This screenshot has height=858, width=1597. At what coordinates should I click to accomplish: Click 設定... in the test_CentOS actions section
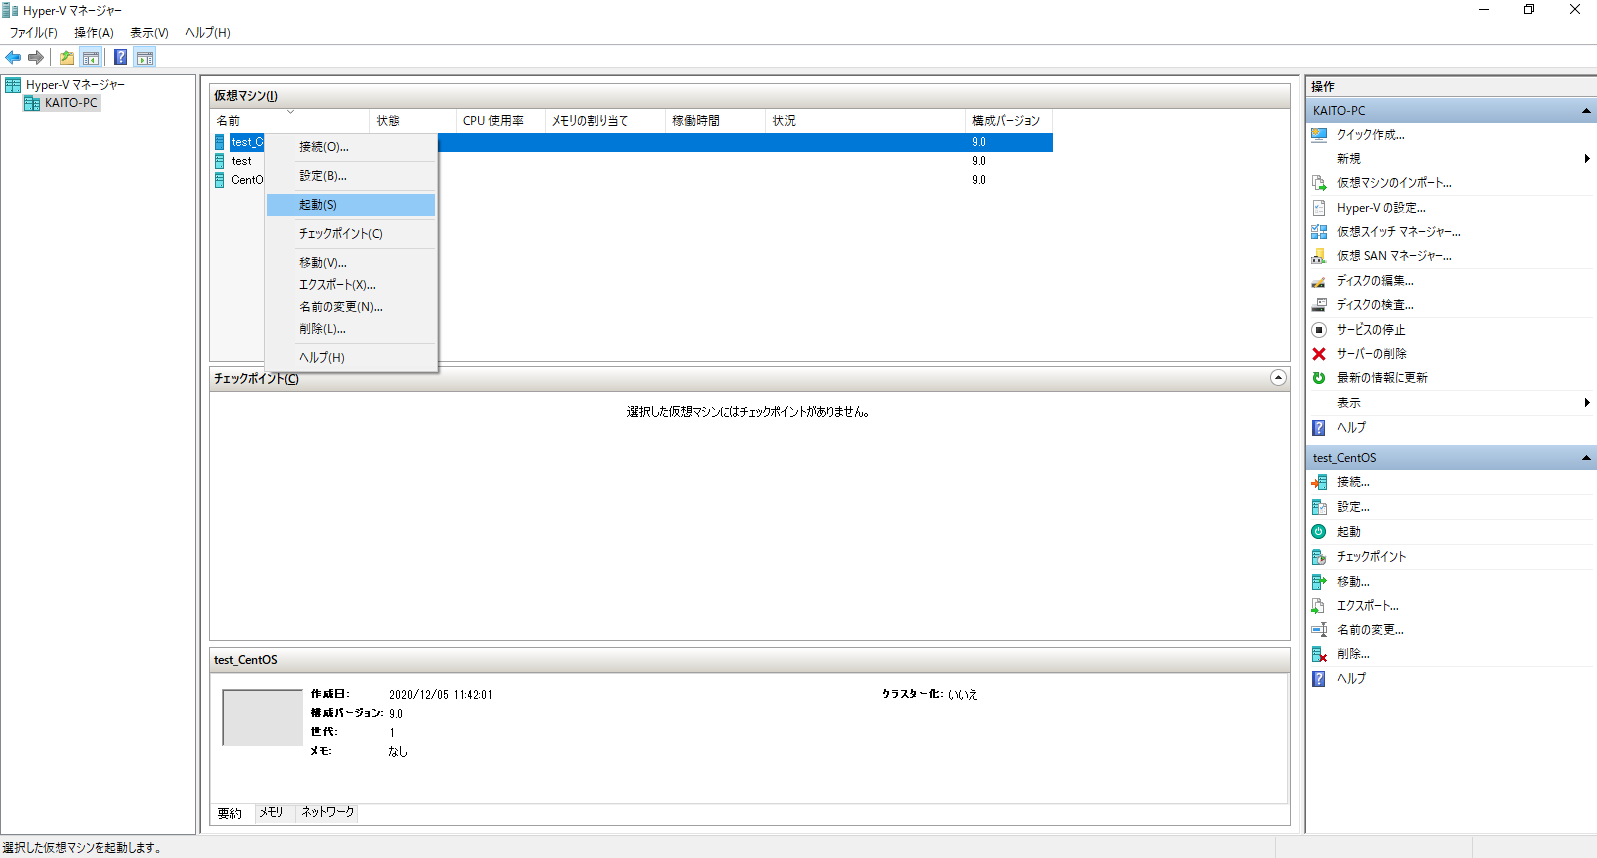(1353, 507)
